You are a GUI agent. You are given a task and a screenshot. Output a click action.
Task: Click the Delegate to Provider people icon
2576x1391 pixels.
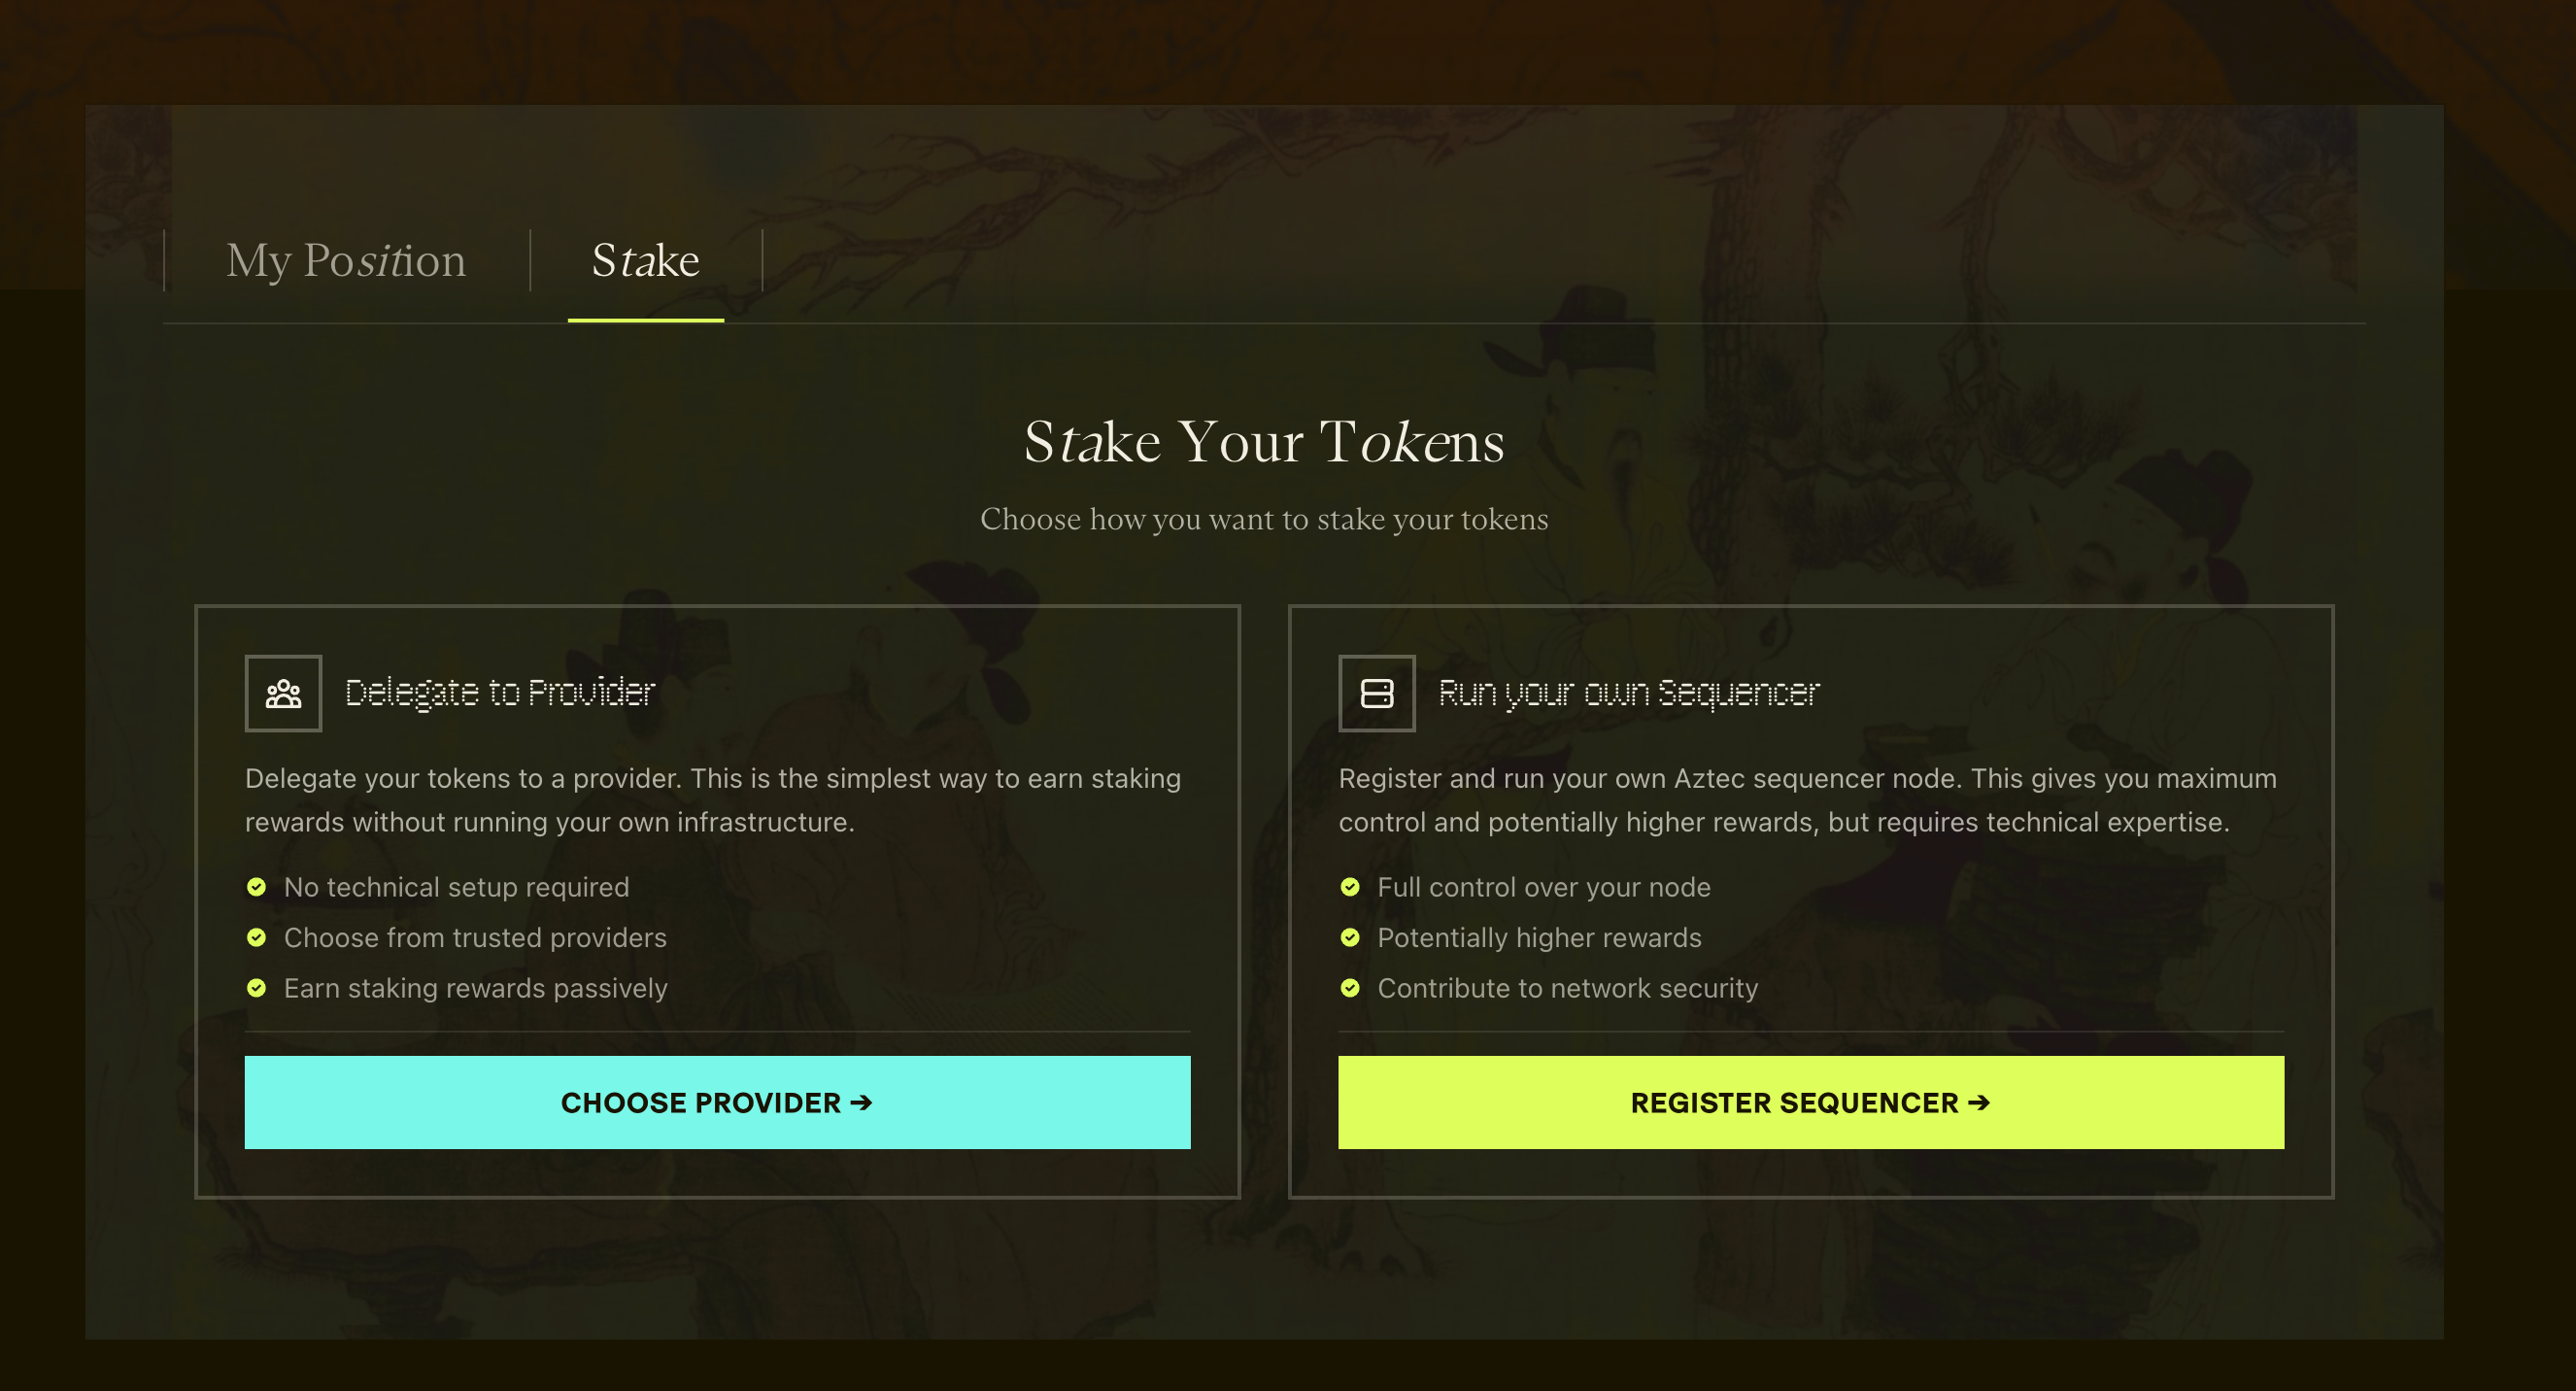click(x=284, y=694)
